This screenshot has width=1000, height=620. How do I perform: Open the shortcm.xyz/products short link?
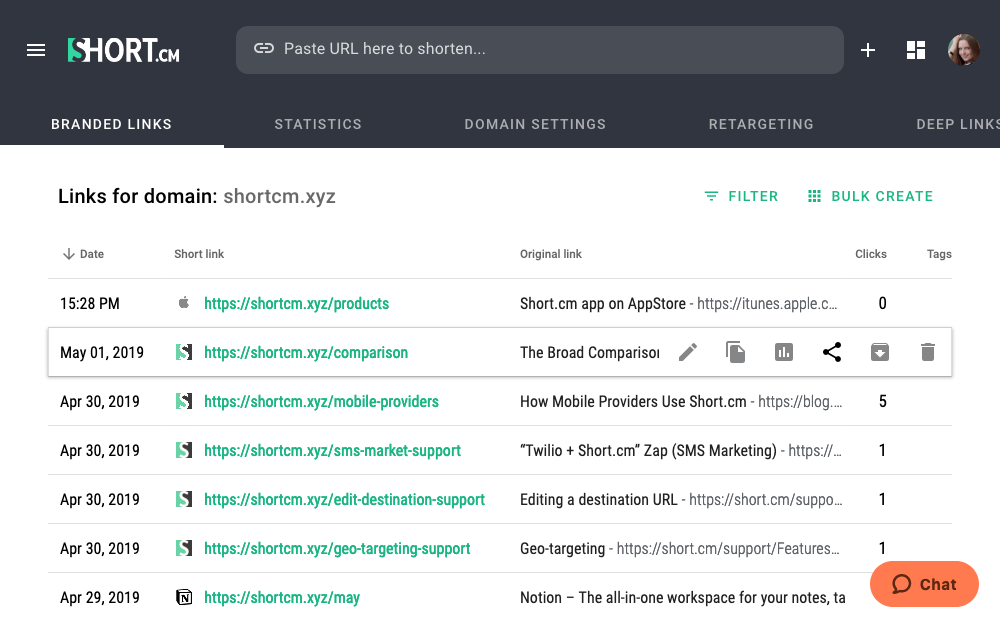pyautogui.click(x=296, y=303)
